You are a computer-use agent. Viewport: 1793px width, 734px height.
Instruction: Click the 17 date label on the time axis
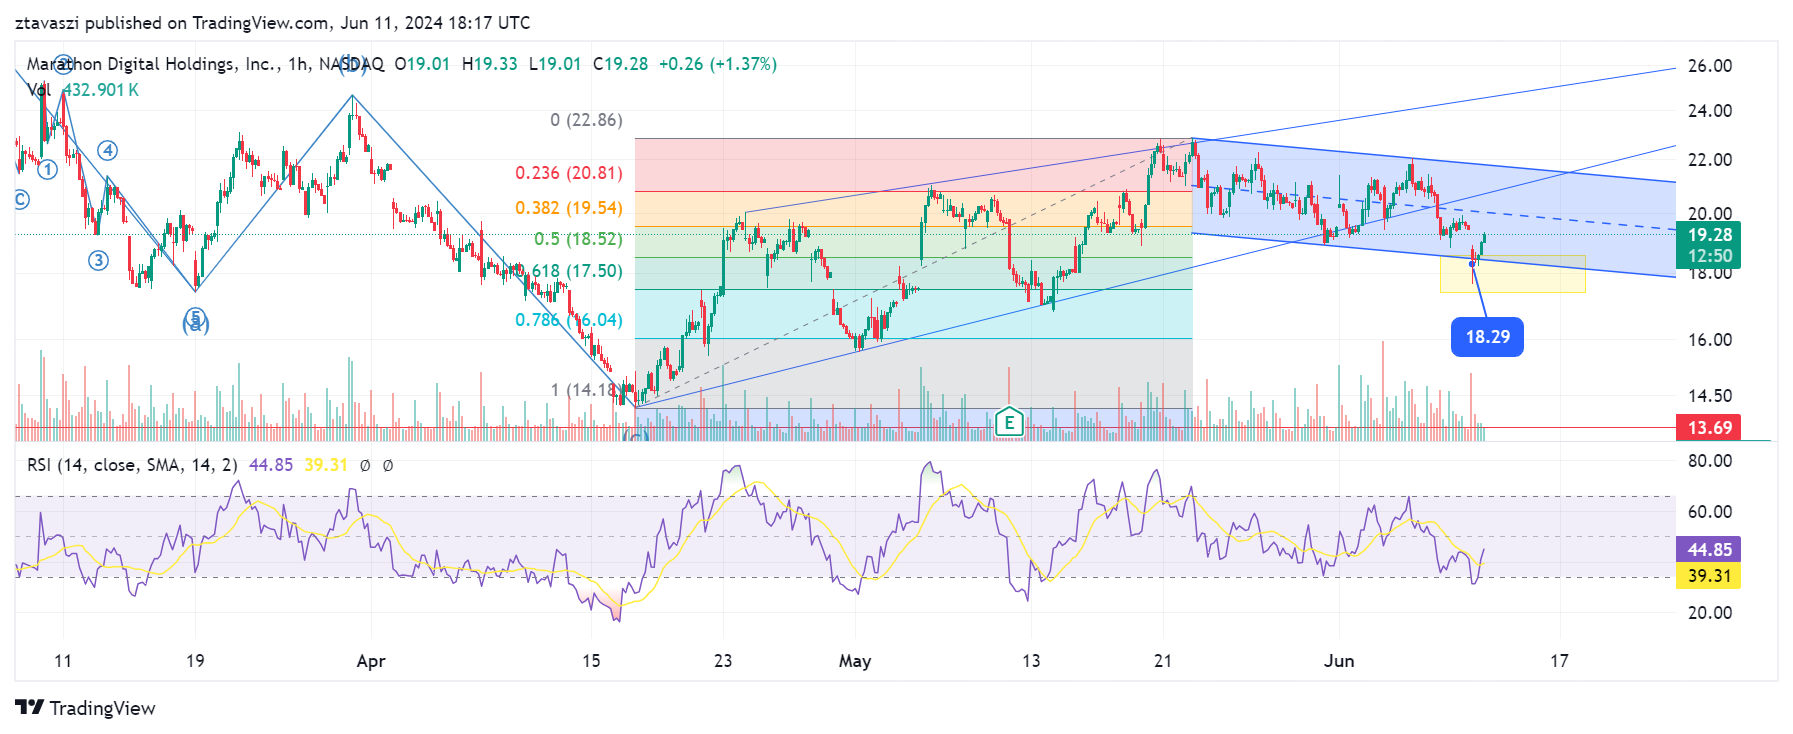coord(1559,661)
